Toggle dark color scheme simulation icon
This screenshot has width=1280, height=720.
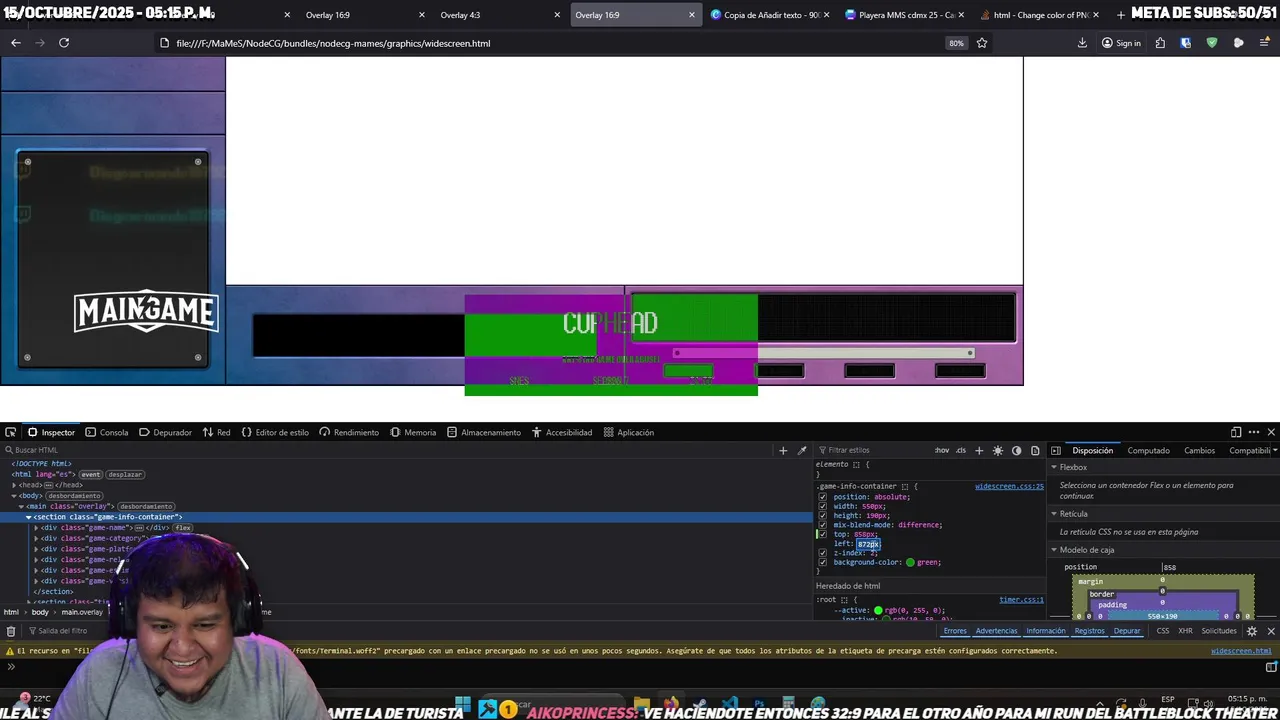1016,450
